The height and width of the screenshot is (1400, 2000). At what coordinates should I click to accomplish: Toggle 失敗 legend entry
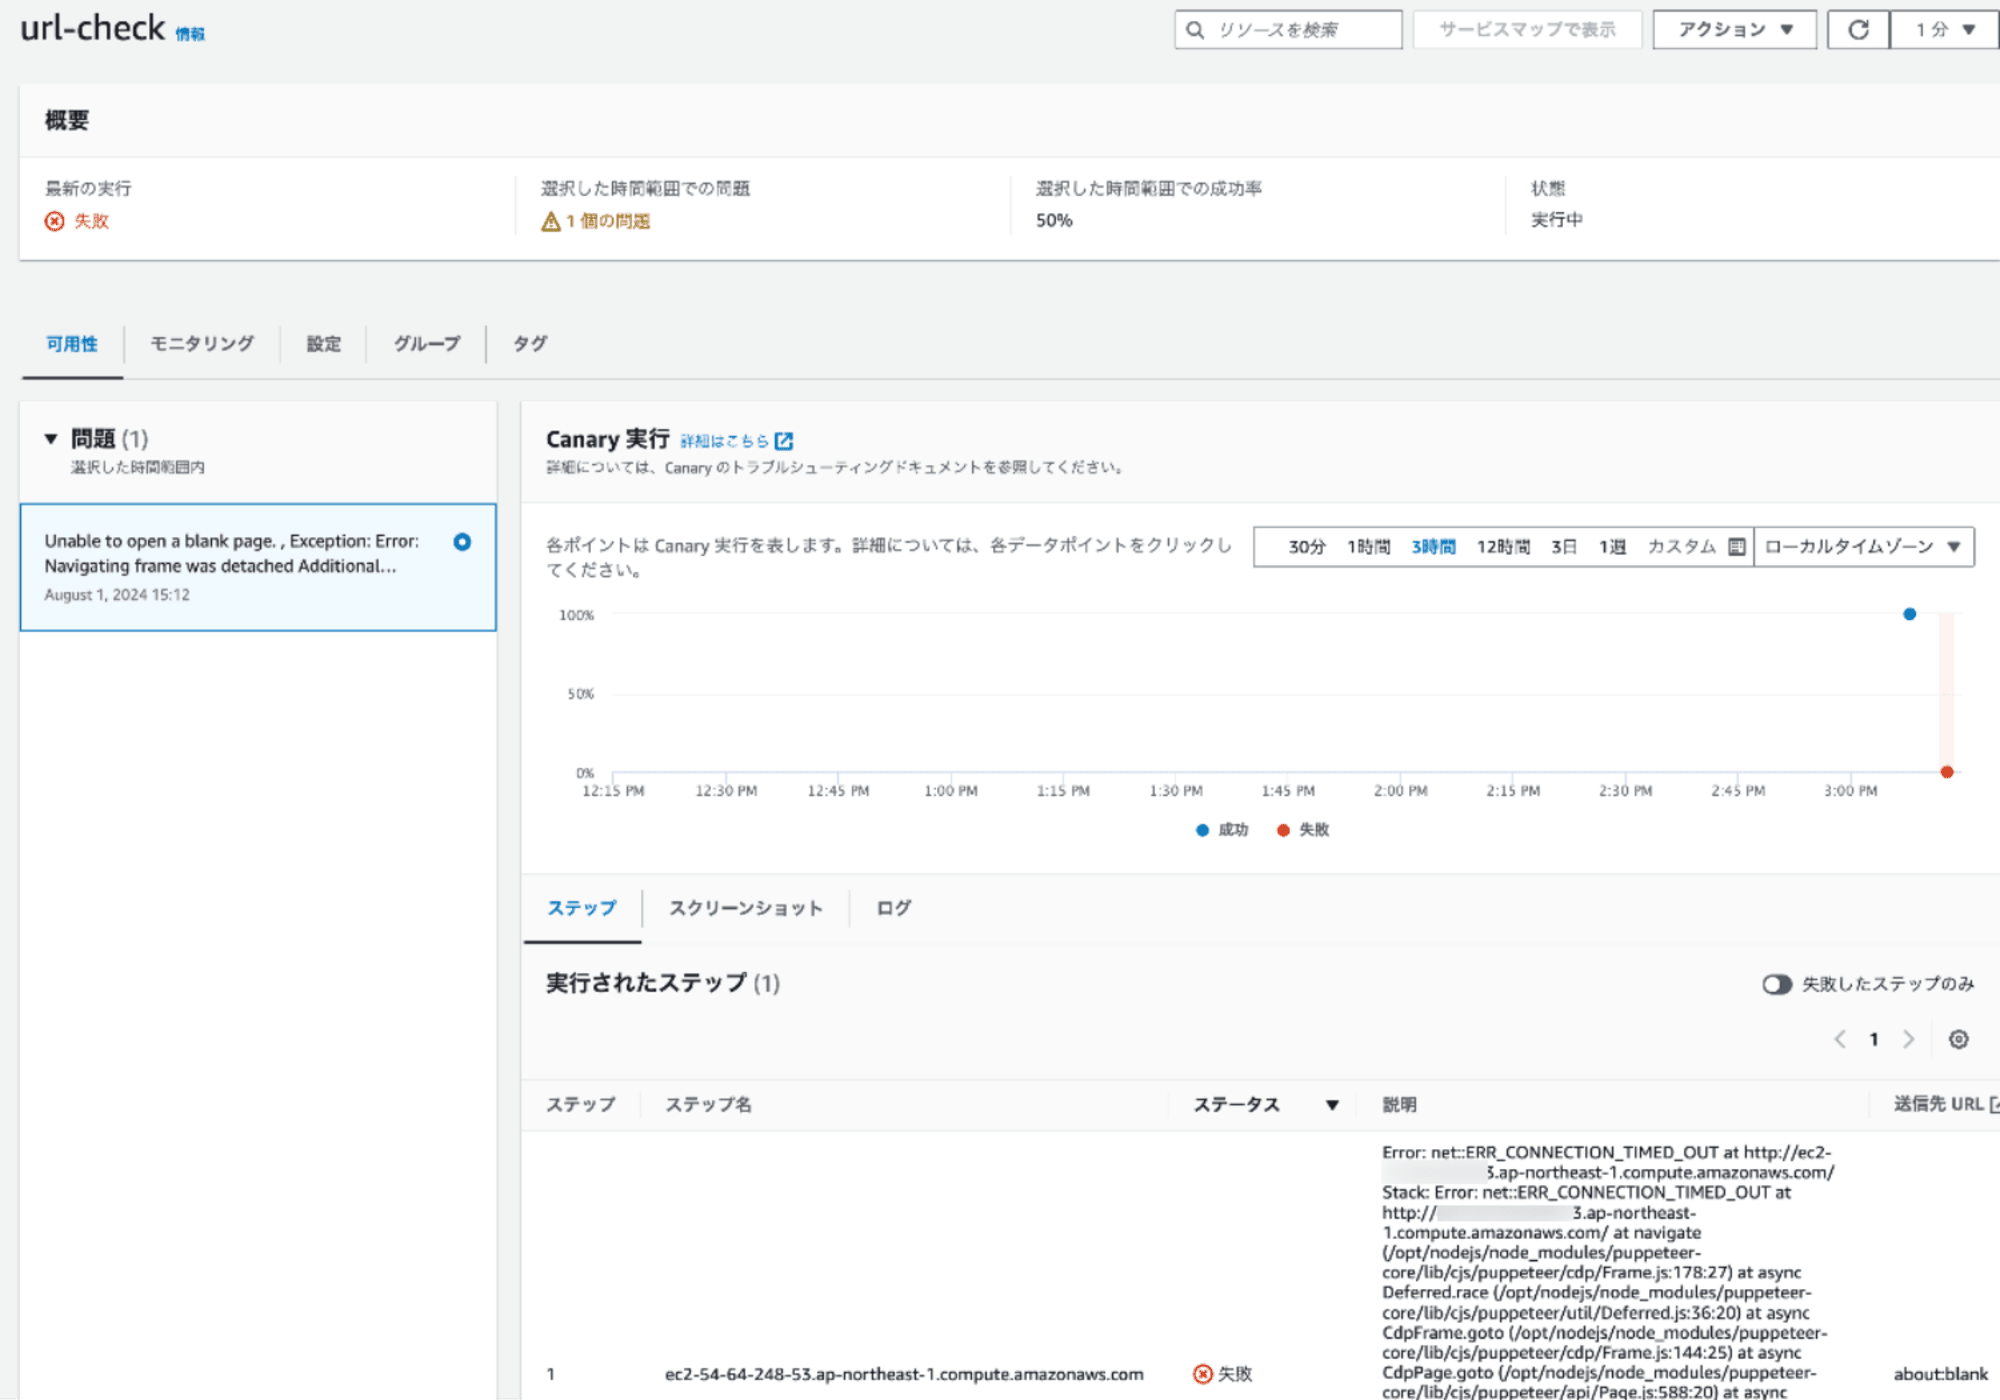pyautogui.click(x=1303, y=830)
